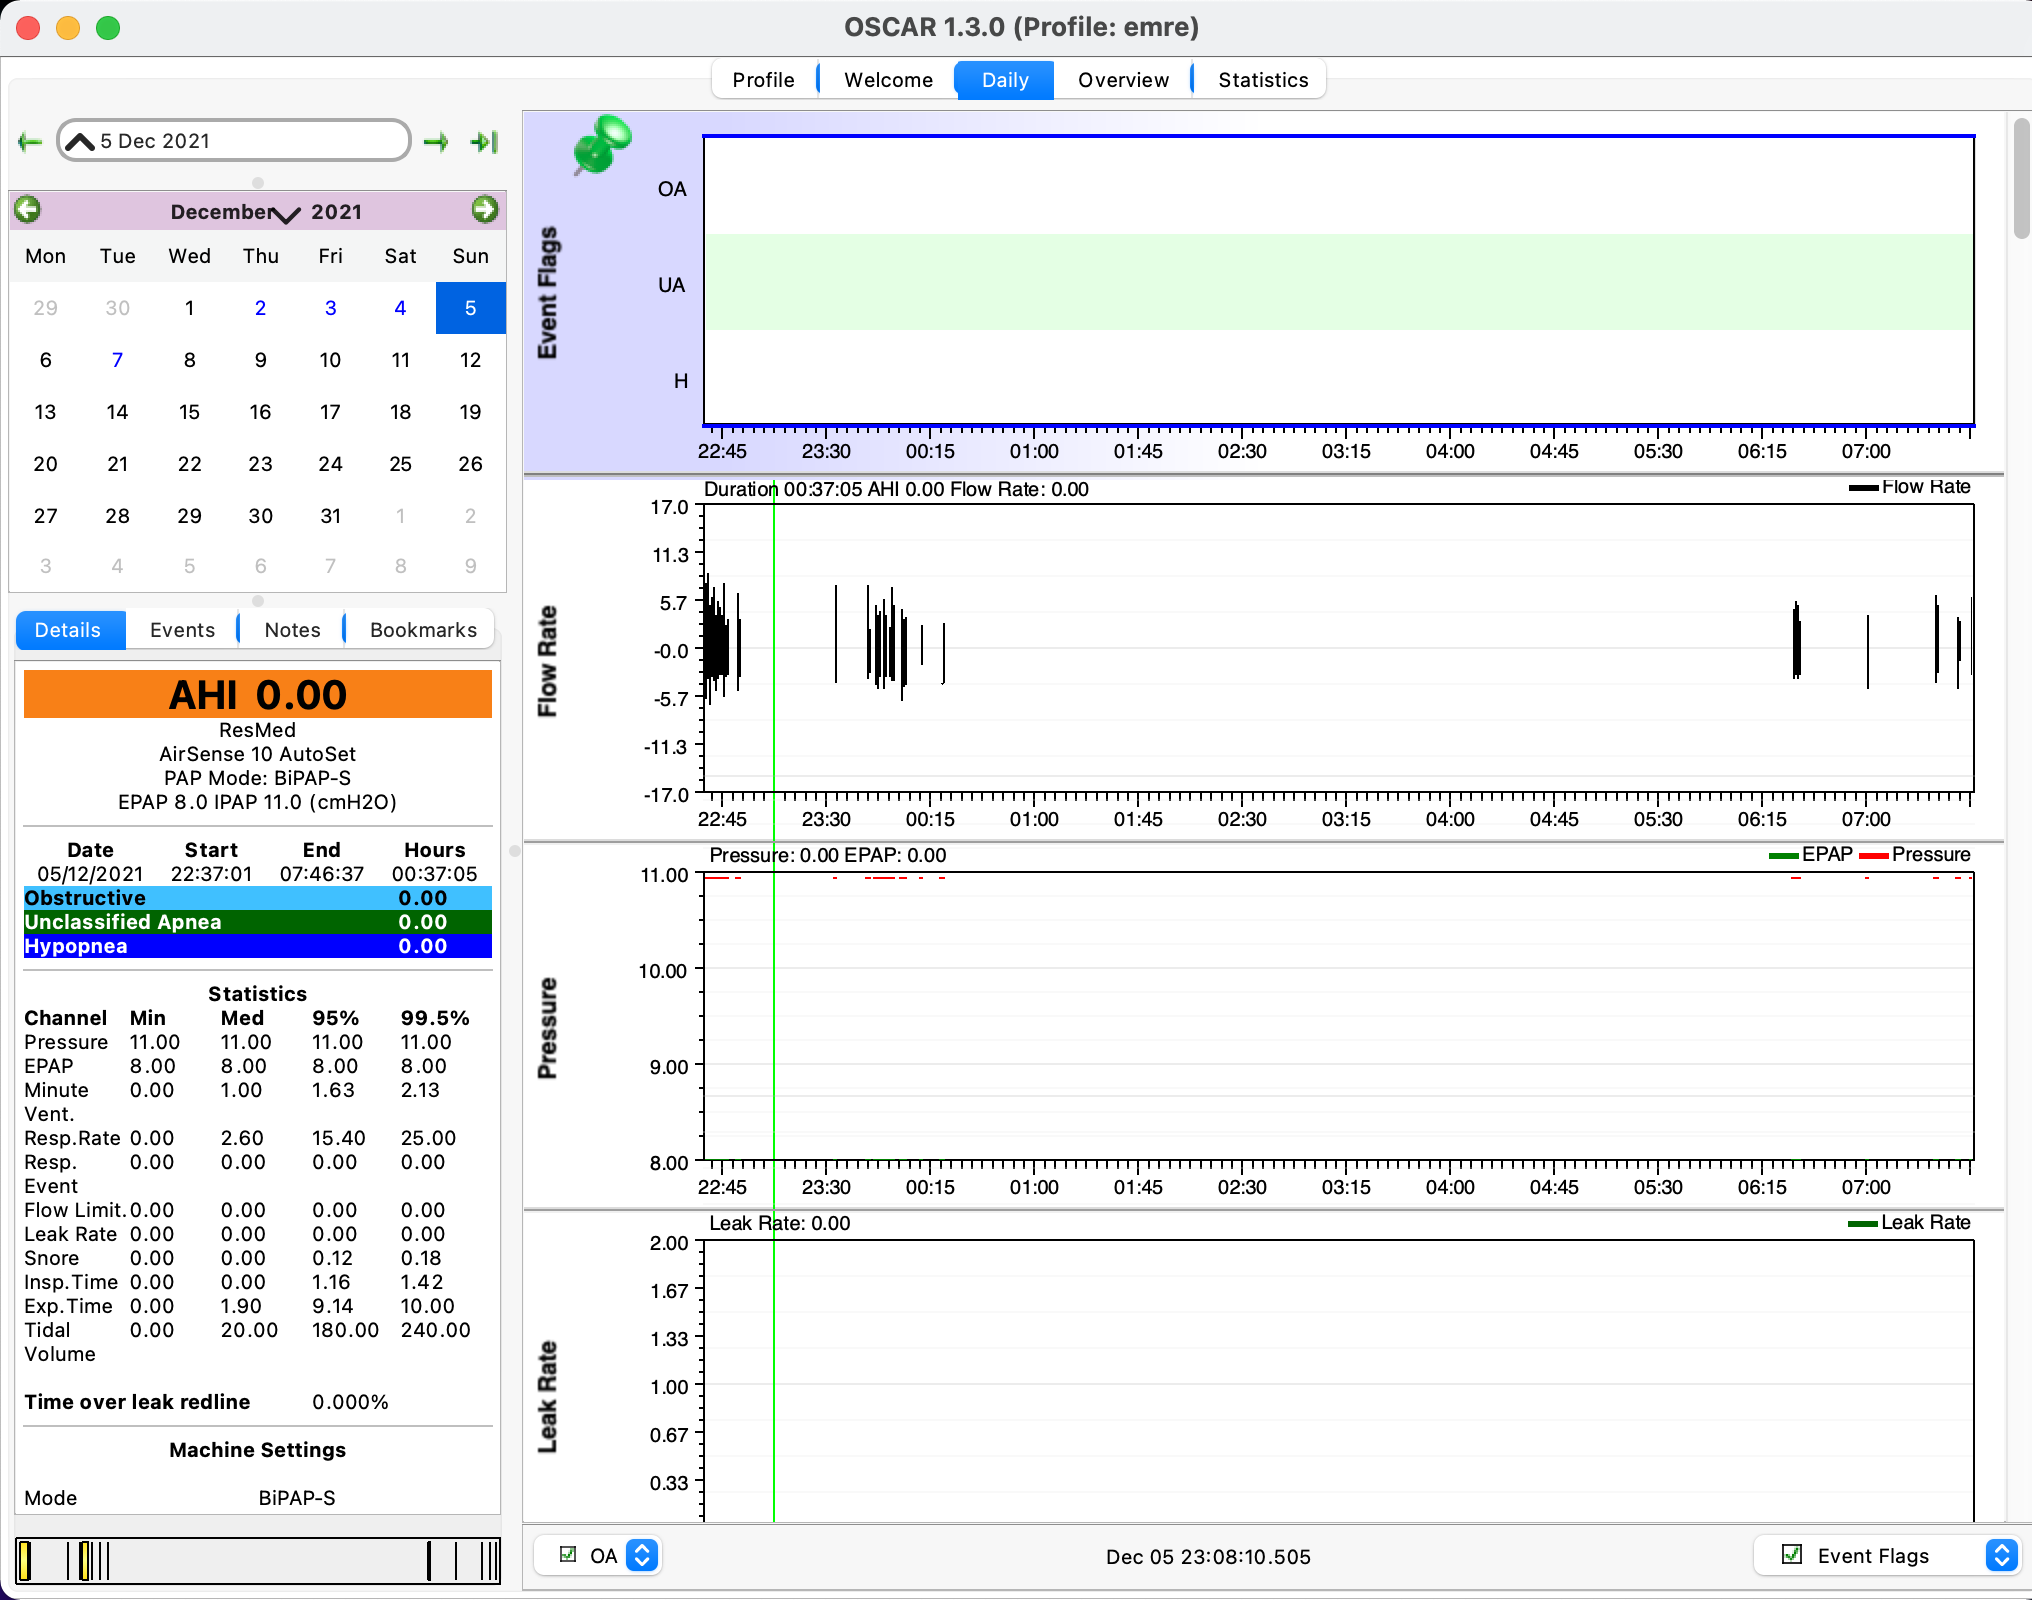
Task: Select December 3 in the calendar
Action: coord(330,308)
